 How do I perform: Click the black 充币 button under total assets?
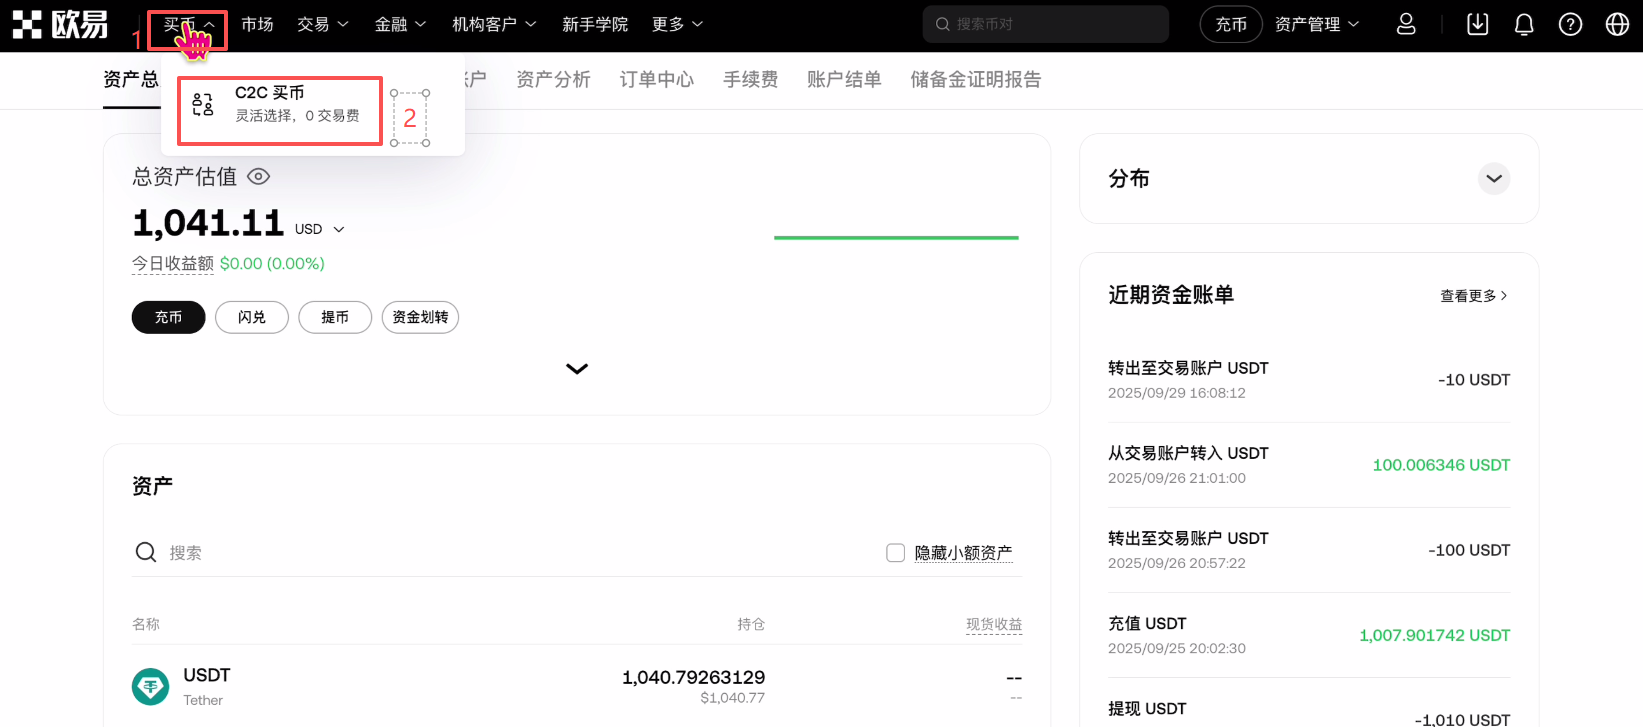click(168, 317)
